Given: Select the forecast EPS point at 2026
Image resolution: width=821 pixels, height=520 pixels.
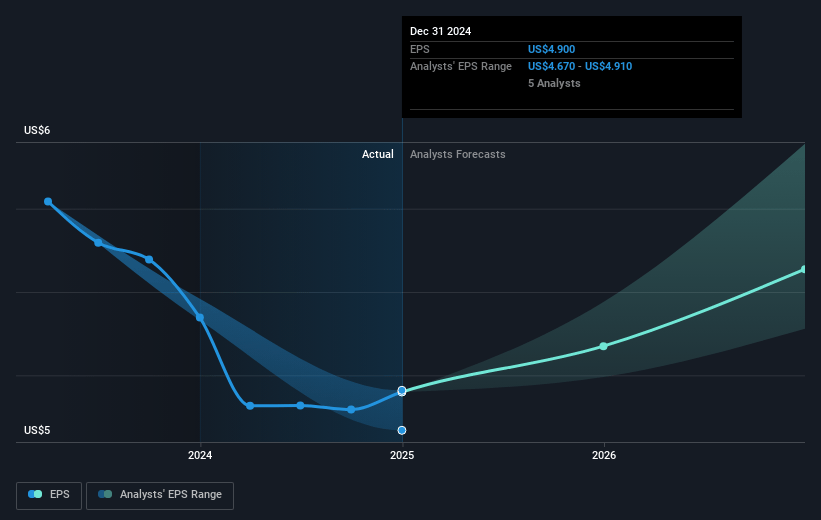Looking at the screenshot, I should coord(603,346).
